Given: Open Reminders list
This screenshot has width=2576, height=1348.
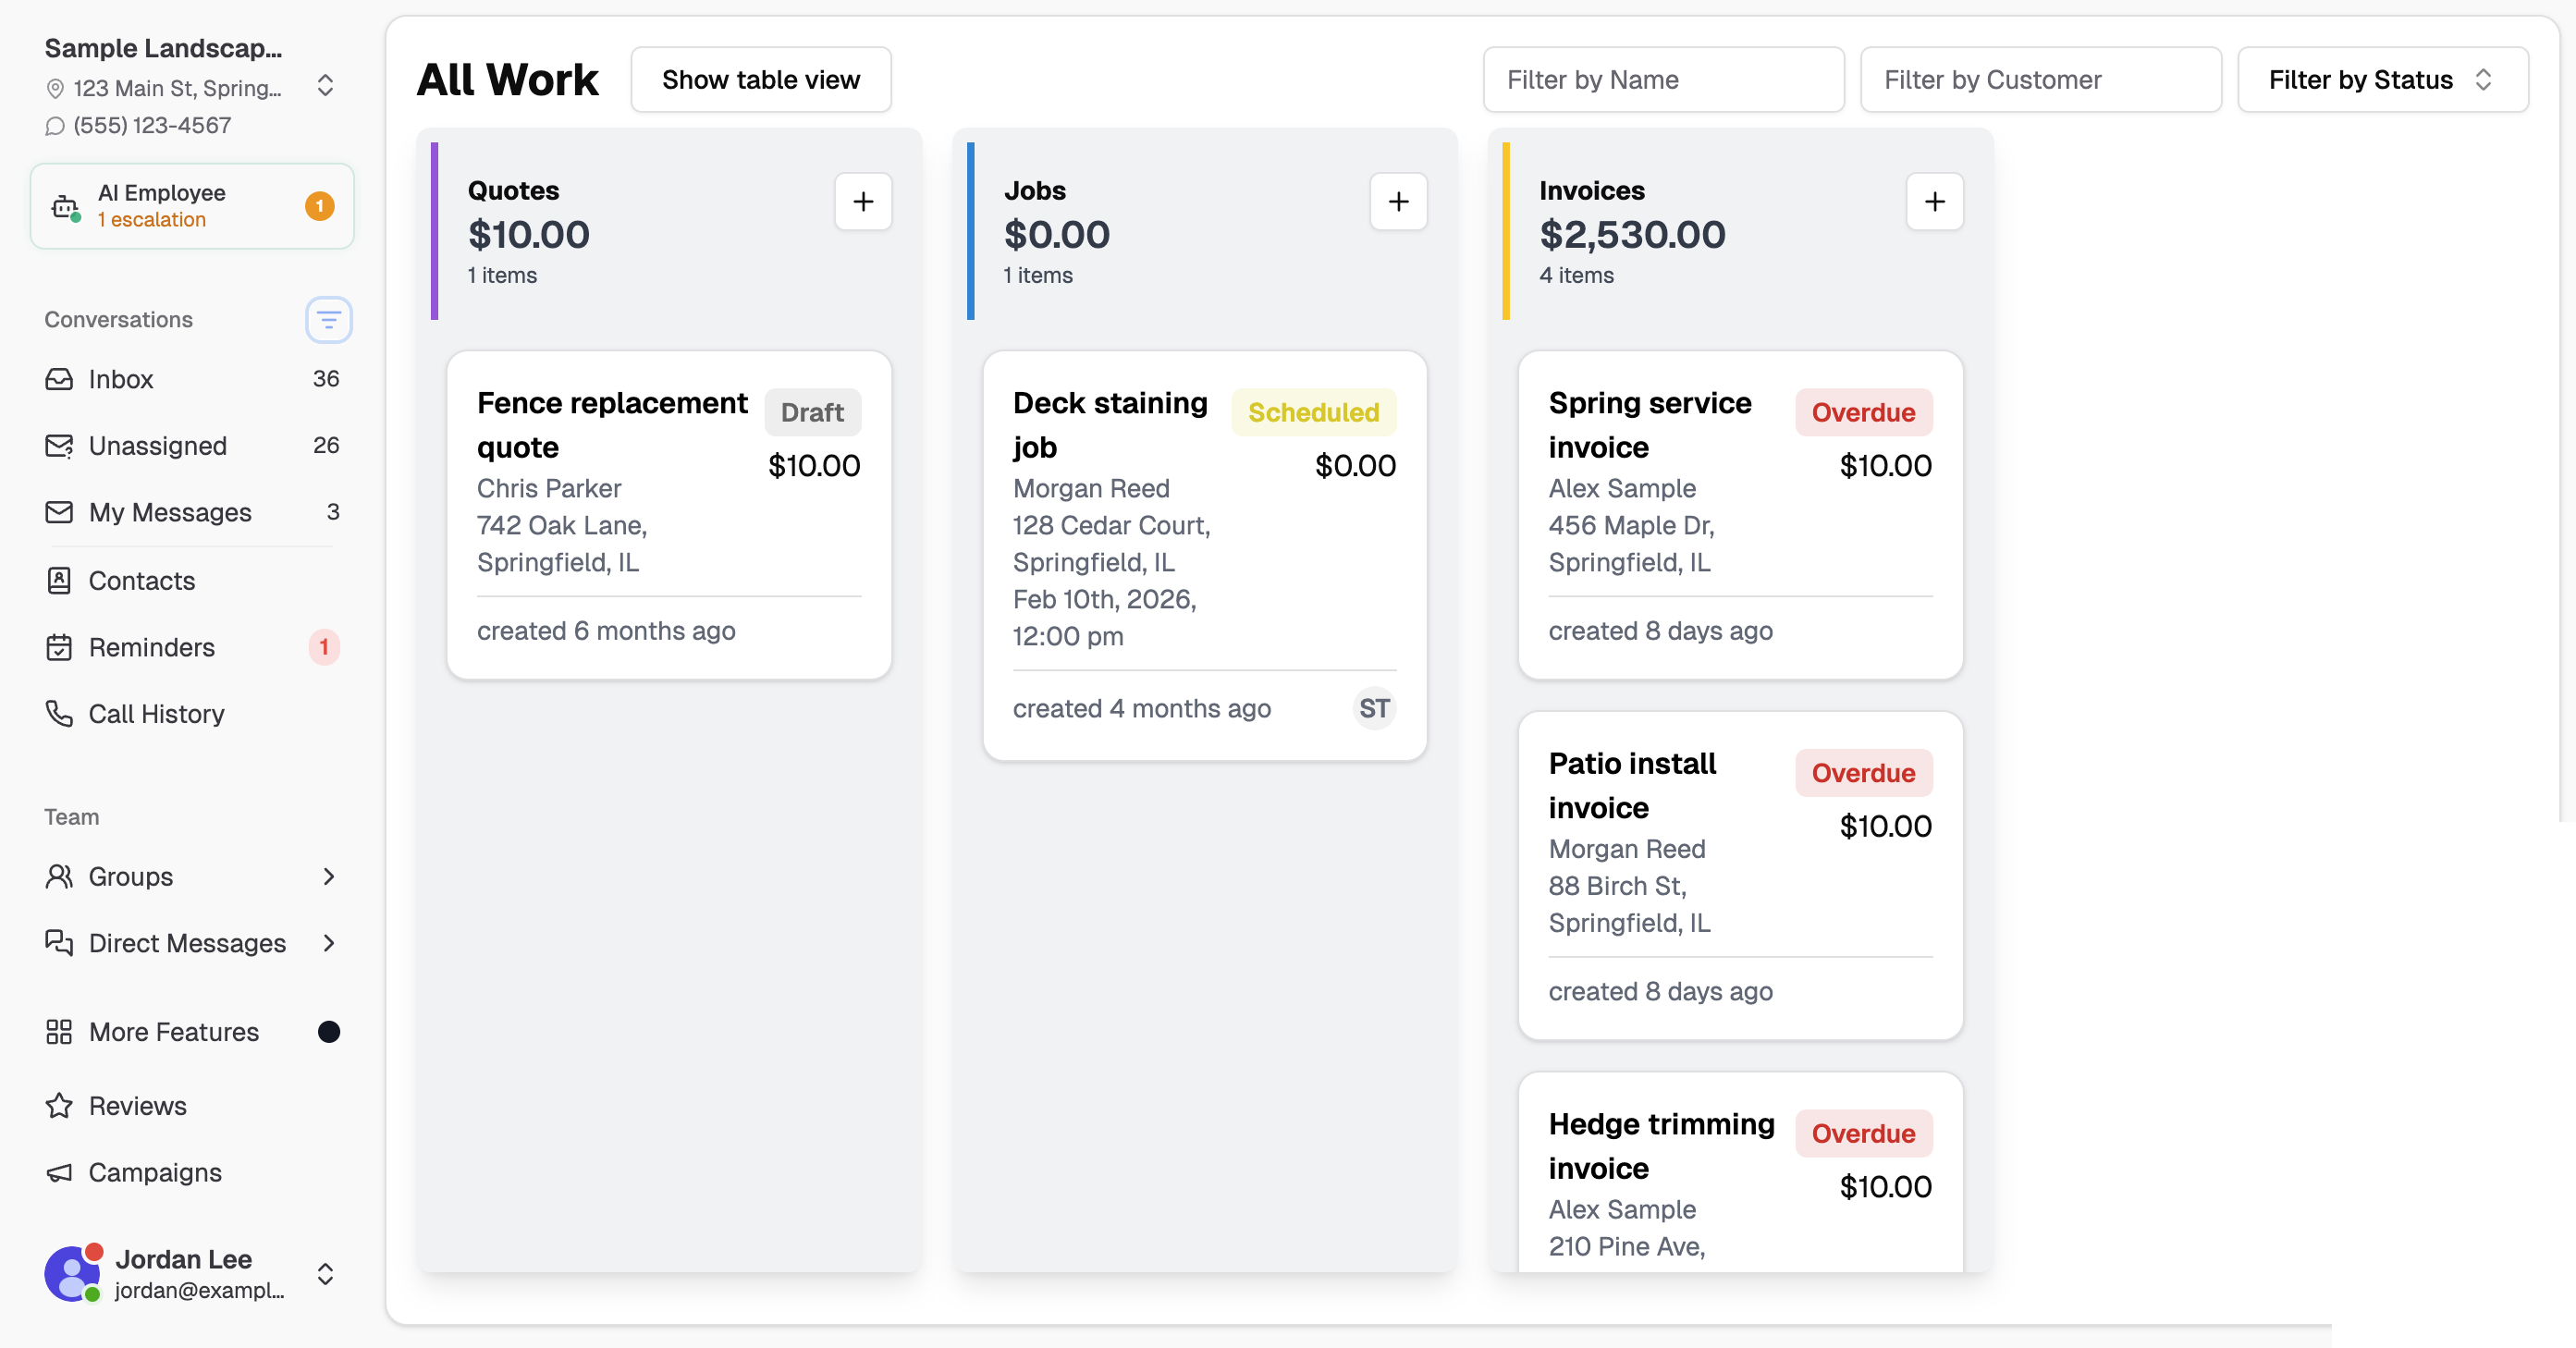Looking at the screenshot, I should [192, 647].
